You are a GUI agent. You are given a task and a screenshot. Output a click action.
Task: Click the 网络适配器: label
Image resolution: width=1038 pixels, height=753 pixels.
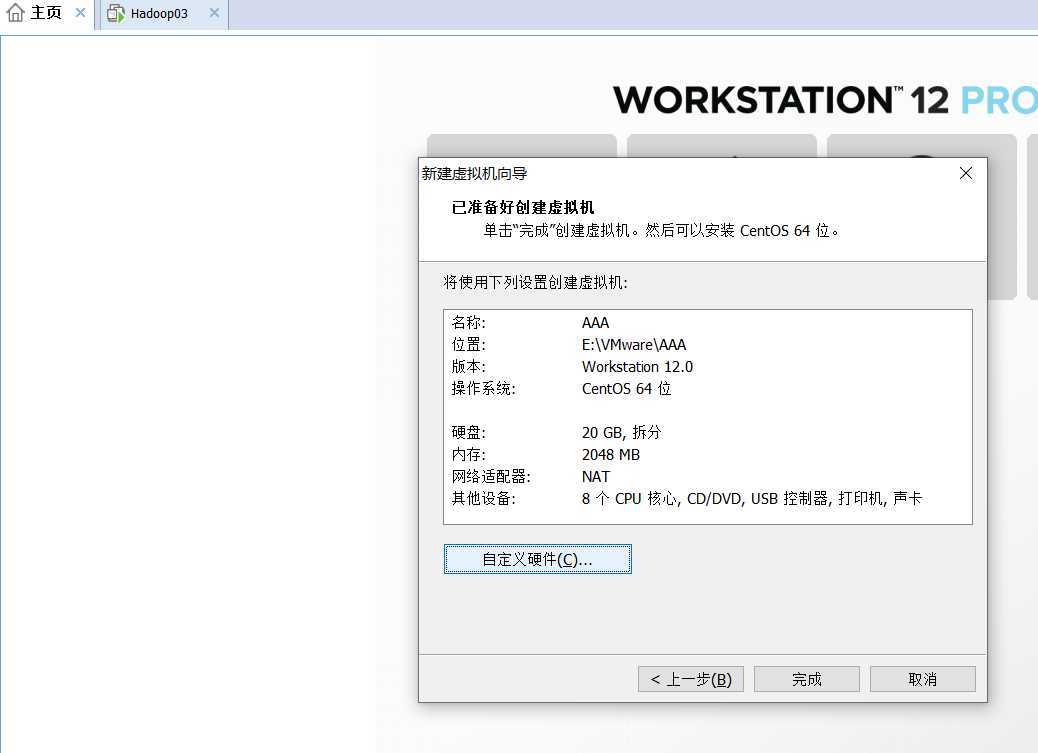tap(491, 476)
